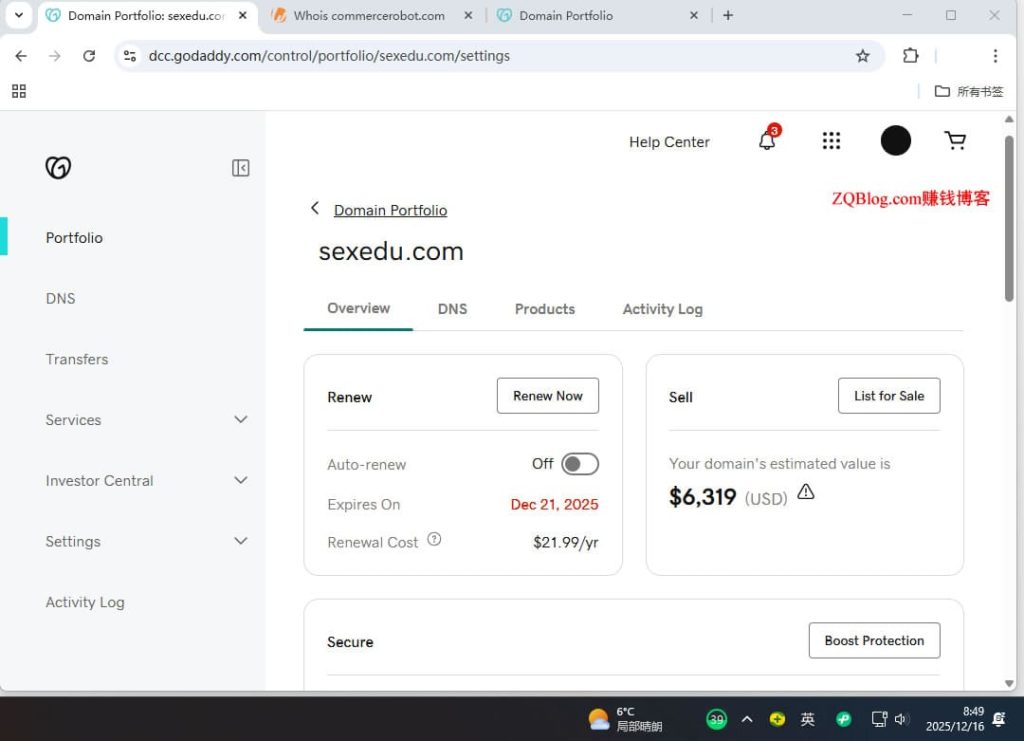
Task: Switch to the third Domain Portfolio browser tab
Action: click(566, 16)
